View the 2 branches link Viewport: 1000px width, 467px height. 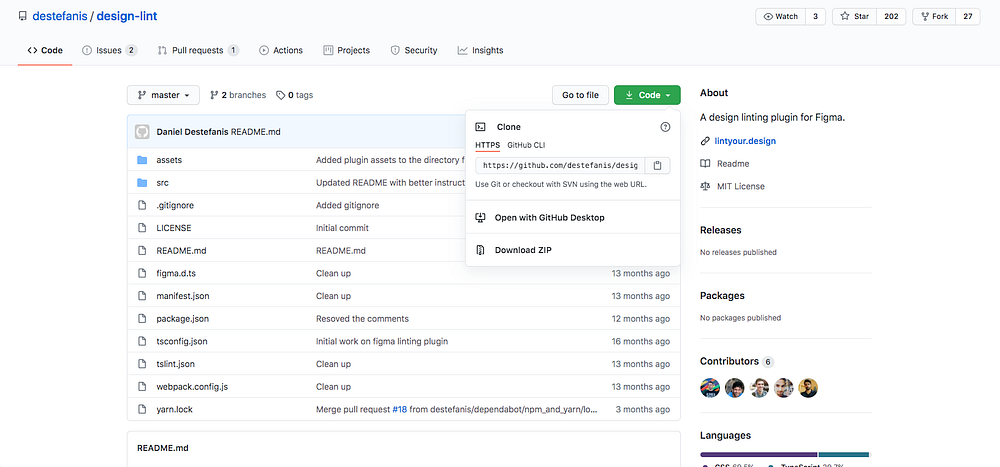[238, 95]
